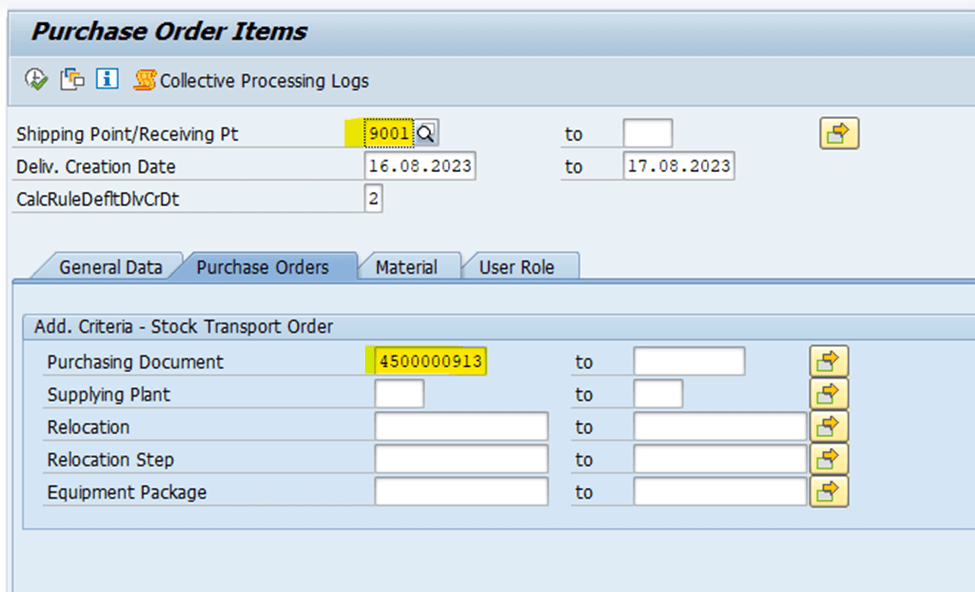Click Shipping Point field containing 9001
The width and height of the screenshot is (975, 592).
[389, 133]
